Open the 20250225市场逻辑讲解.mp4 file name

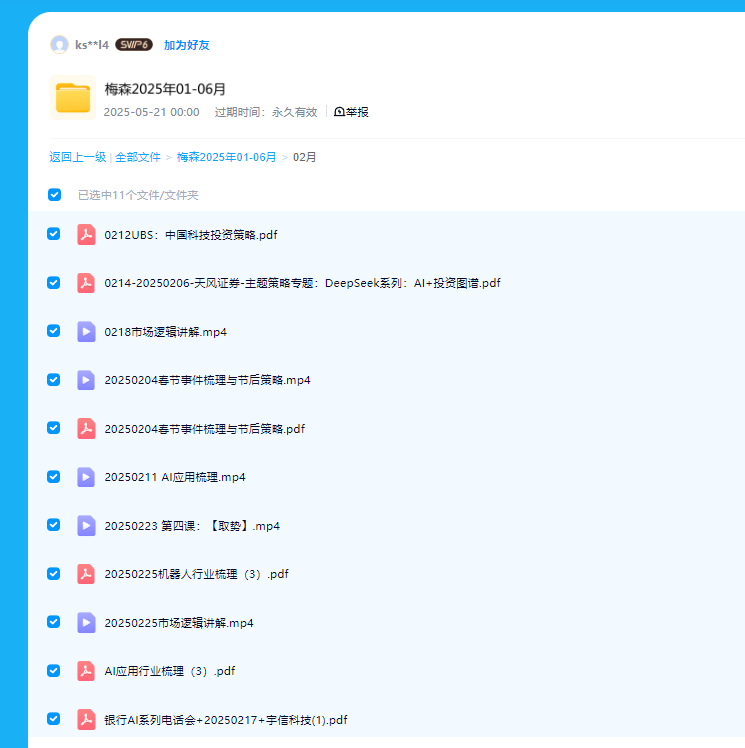pos(179,623)
